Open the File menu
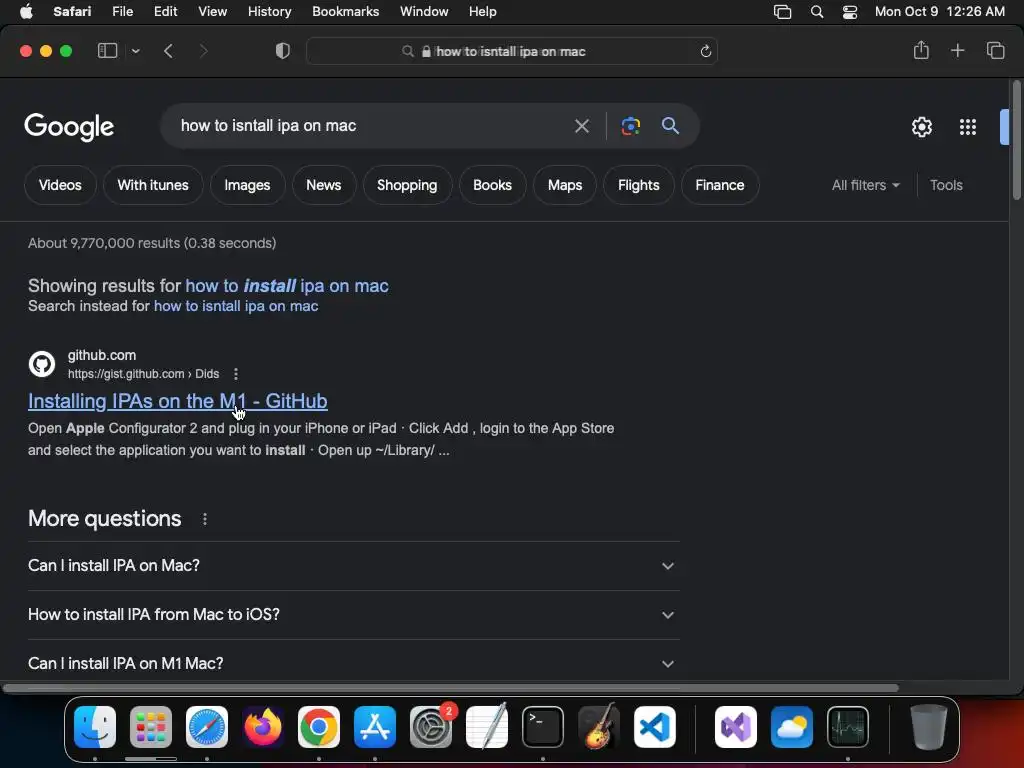The height and width of the screenshot is (768, 1024). [x=122, y=12]
